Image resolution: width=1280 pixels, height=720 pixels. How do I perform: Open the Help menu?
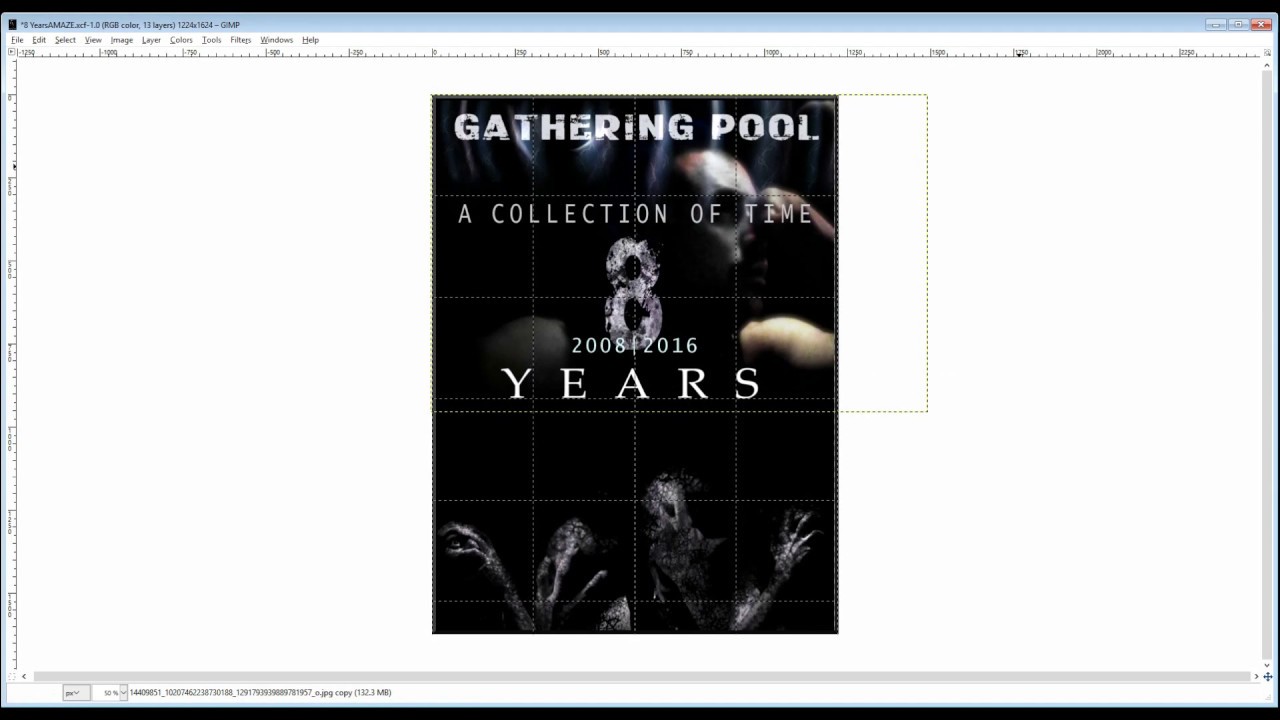pos(310,40)
